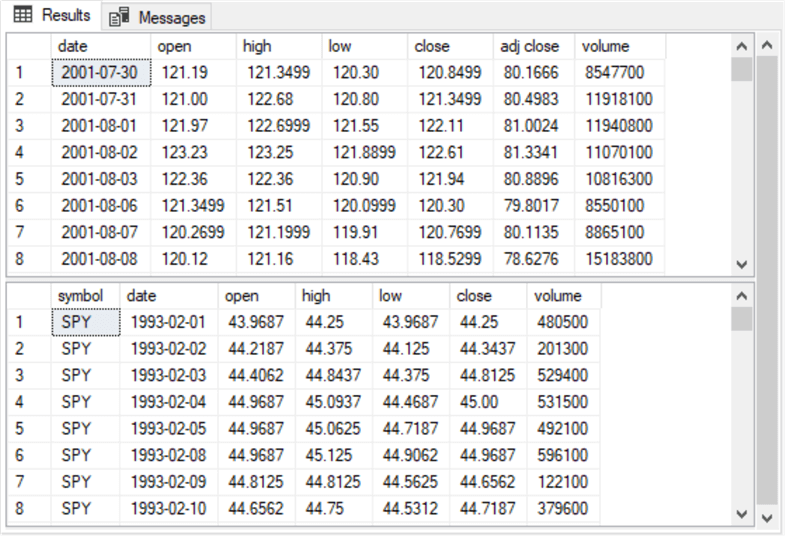Select SPY cell in row 1993-02-10
Screen dimensions: 785x536
coord(85,508)
